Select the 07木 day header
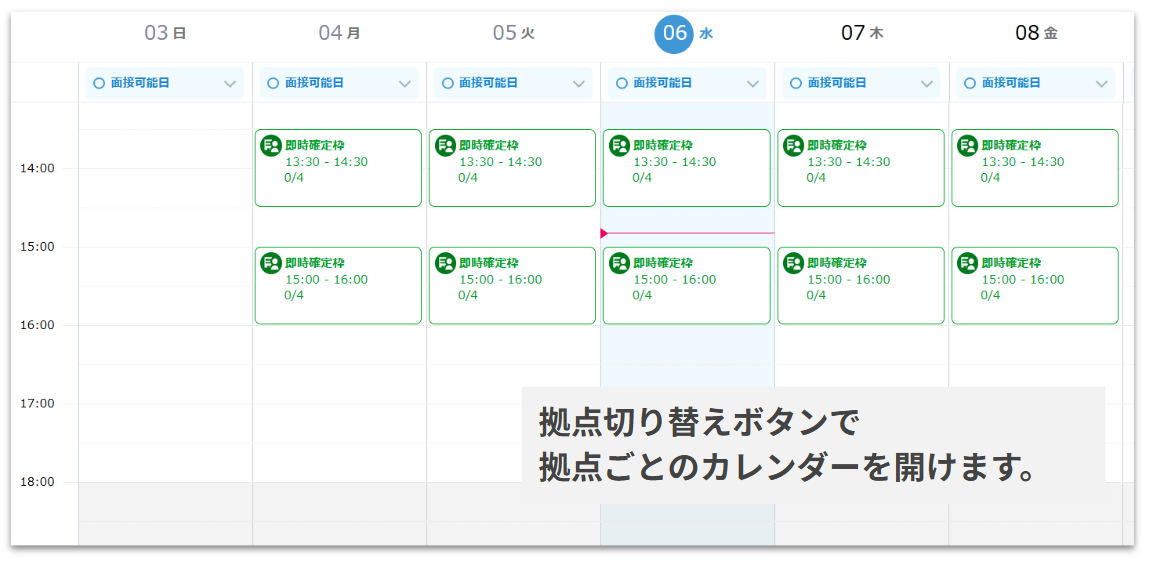Screen dimensions: 1156x563 point(862,33)
